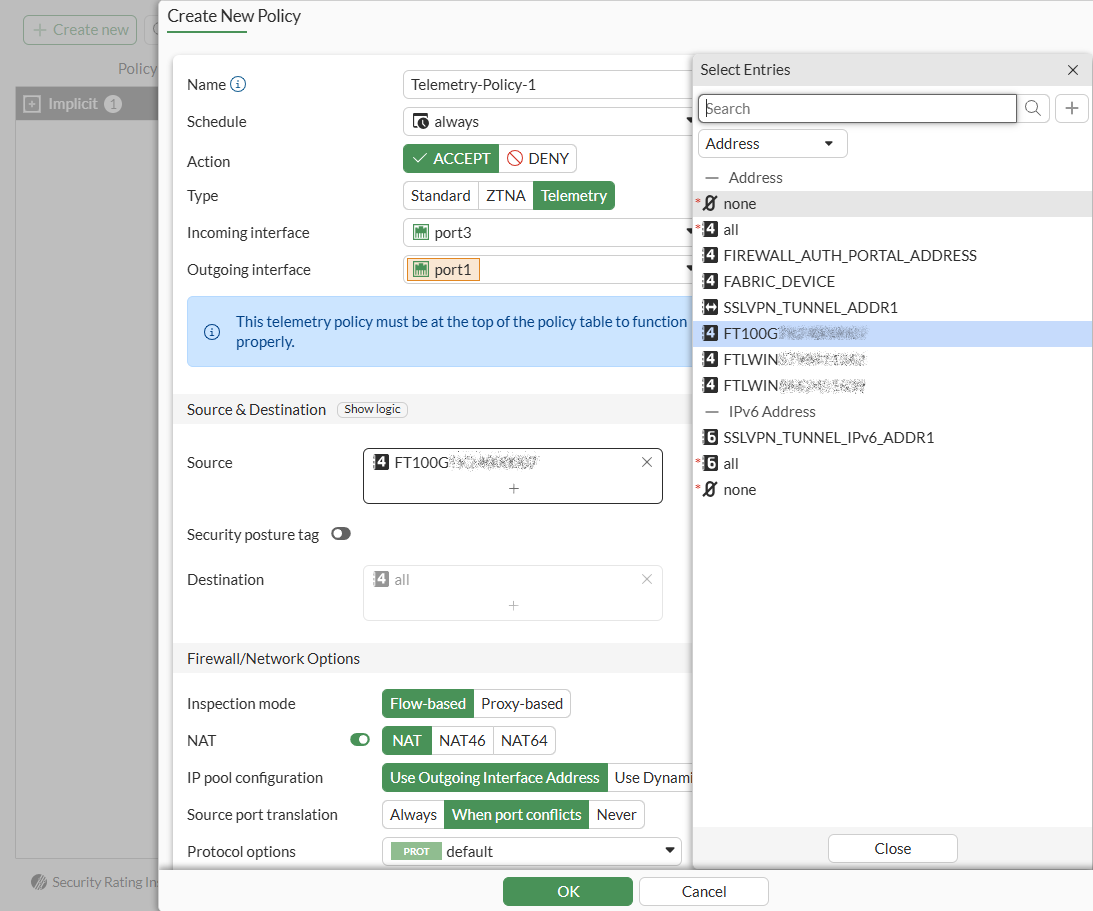
Task: Open the Outgoing interface dropdown
Action: point(690,269)
